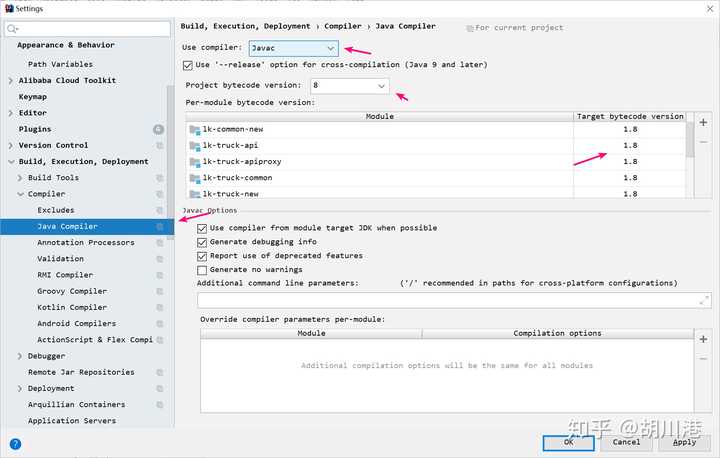The width and height of the screenshot is (720, 458).
Task: Open the Use compiler Javac dropdown
Action: 293,48
